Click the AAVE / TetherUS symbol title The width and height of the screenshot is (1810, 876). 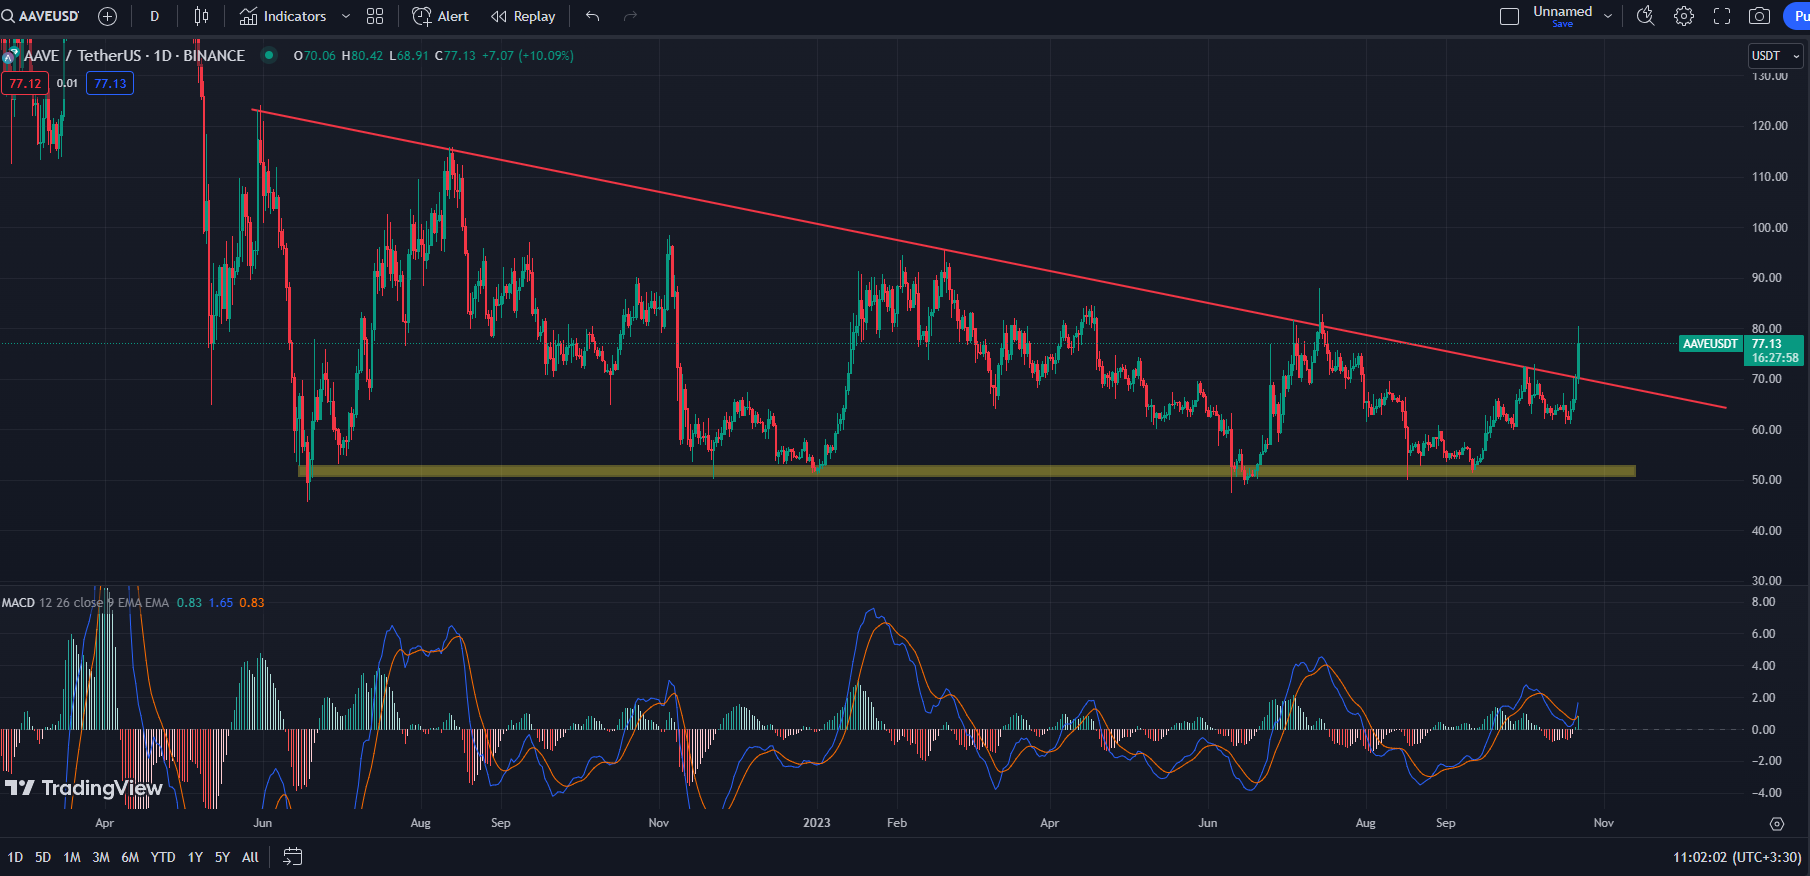click(x=134, y=56)
